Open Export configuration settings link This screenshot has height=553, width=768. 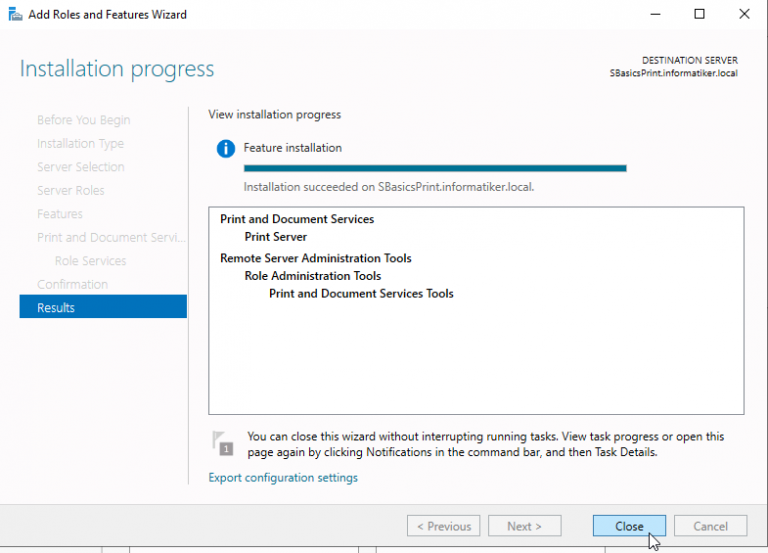coord(283,478)
